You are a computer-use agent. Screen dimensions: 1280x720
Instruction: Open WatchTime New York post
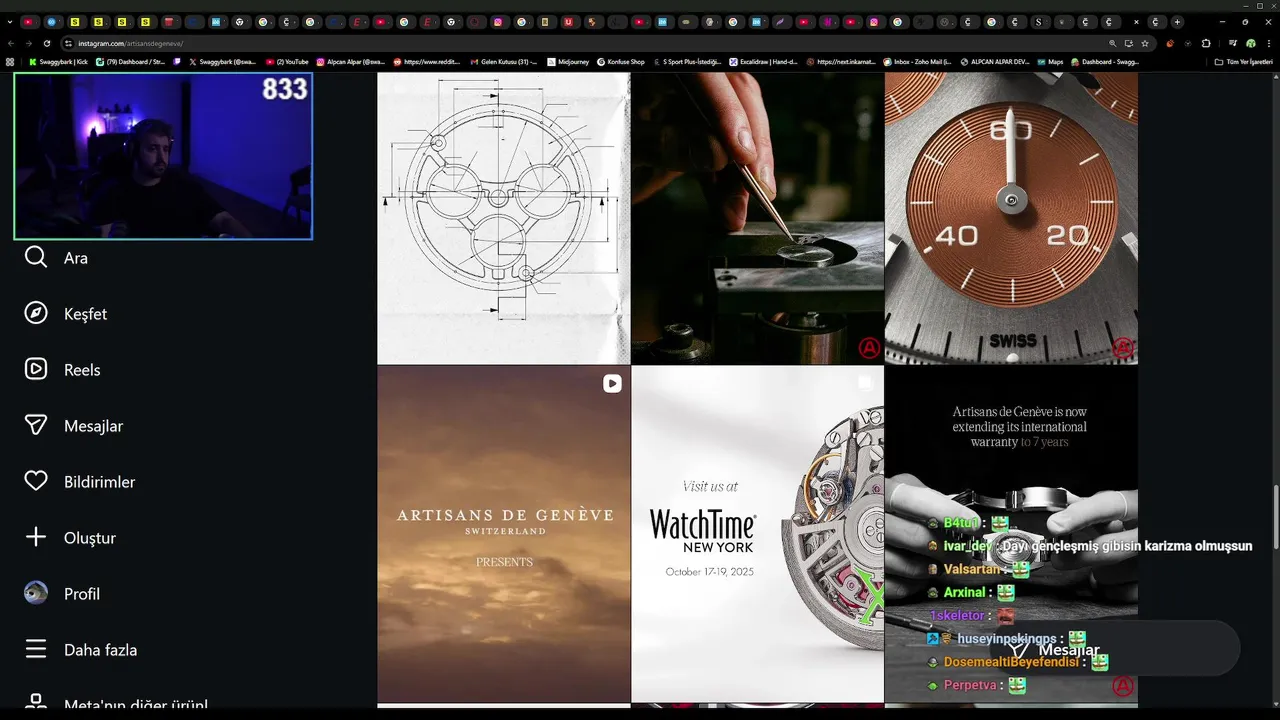757,534
